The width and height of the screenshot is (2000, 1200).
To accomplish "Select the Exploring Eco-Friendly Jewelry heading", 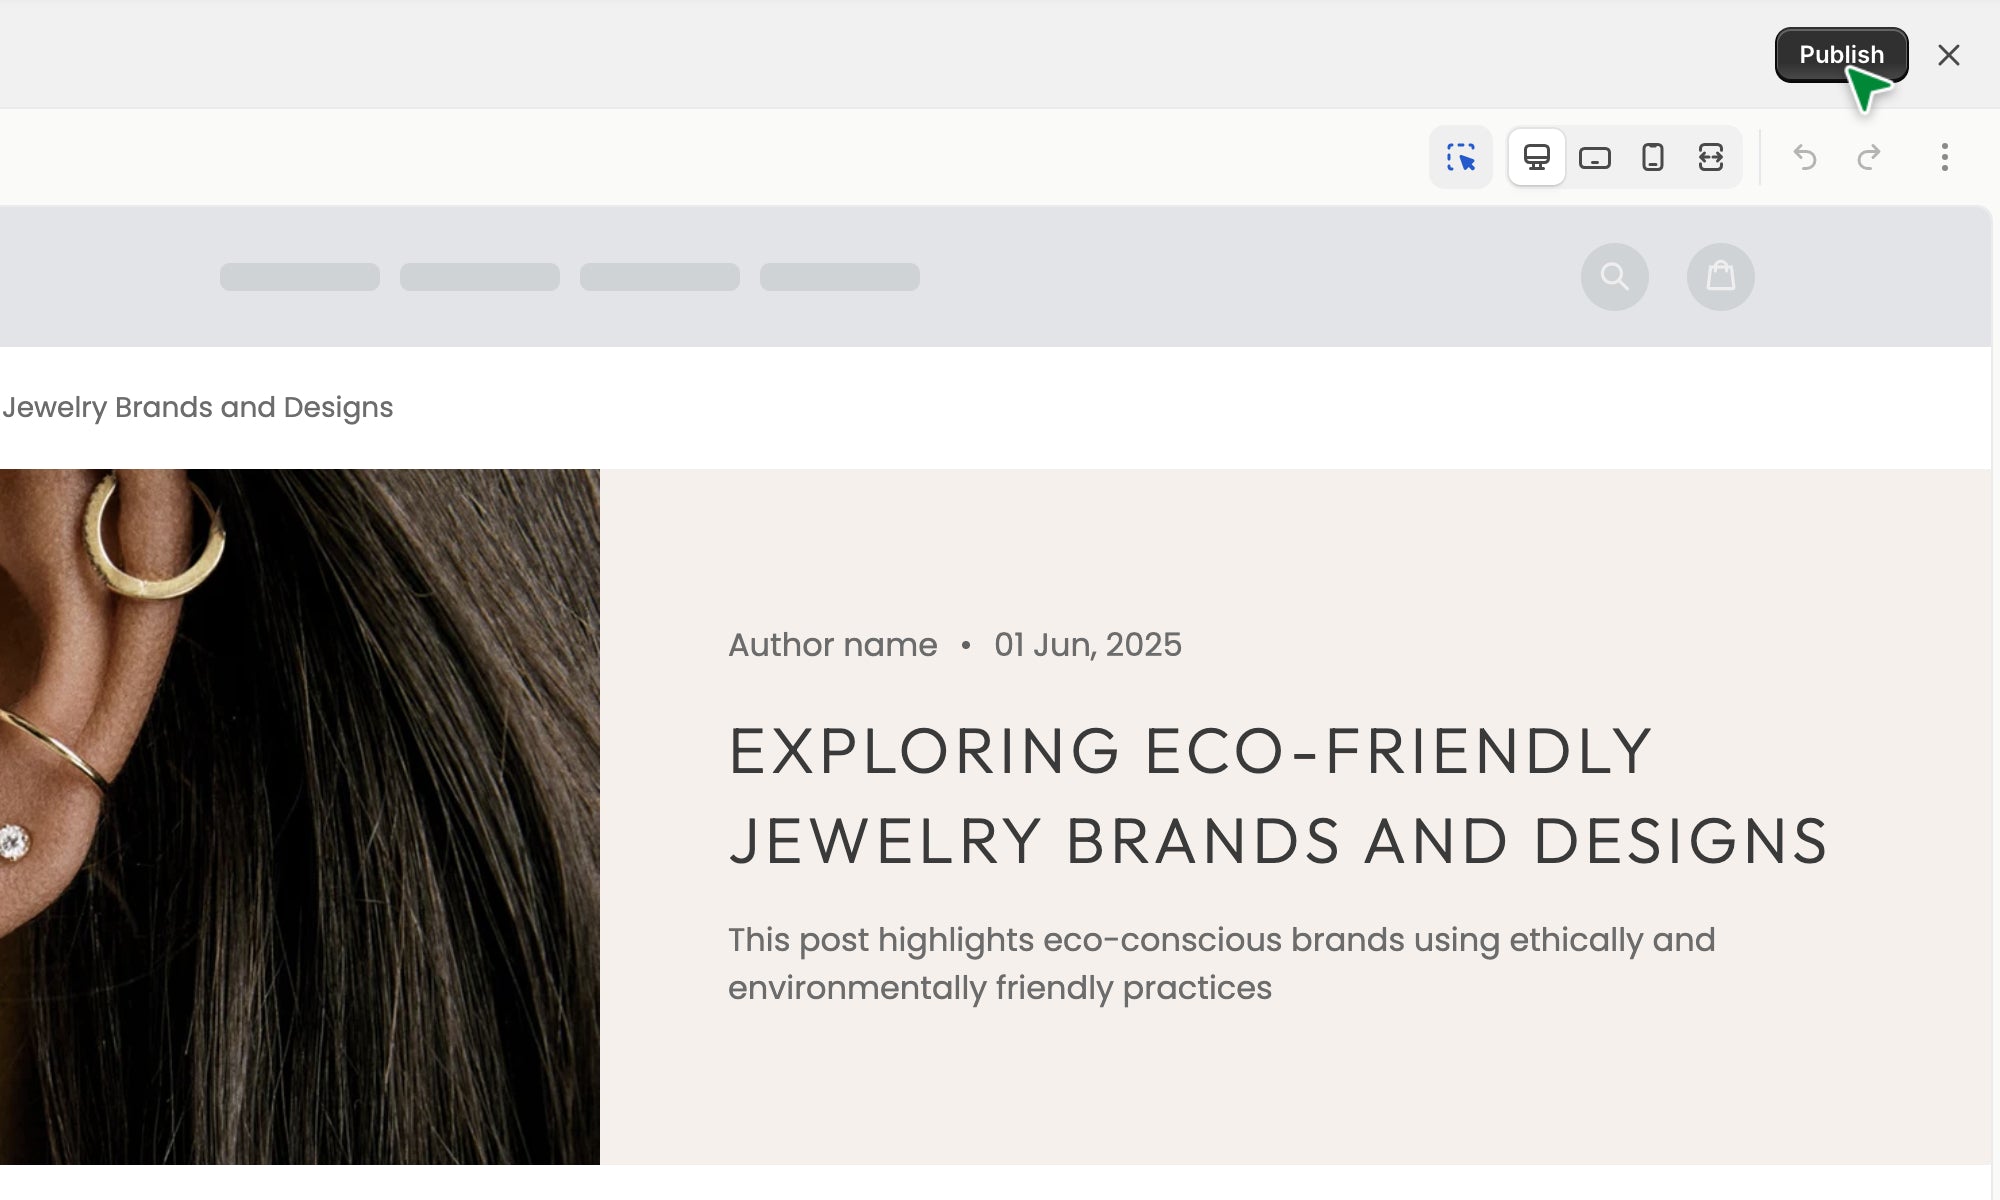I will pos(1278,796).
